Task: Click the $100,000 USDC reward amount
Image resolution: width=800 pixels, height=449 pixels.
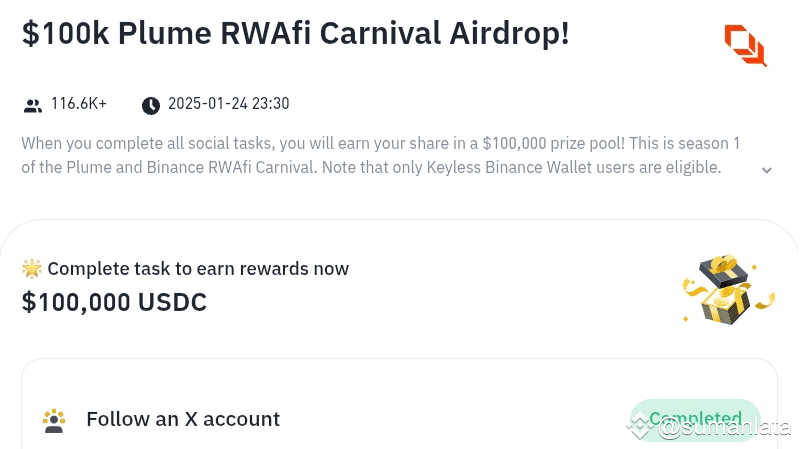Action: coord(114,301)
